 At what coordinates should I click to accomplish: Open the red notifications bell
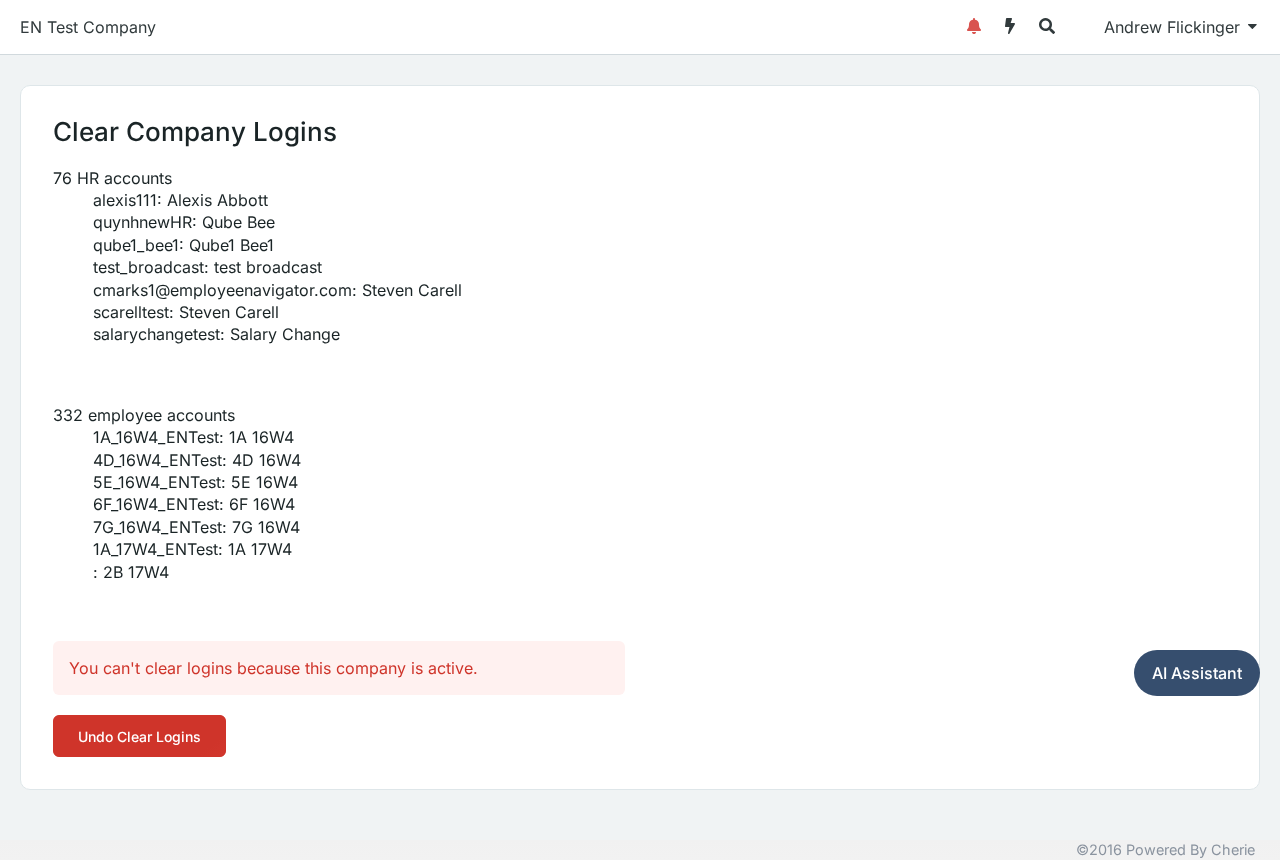coord(974,27)
